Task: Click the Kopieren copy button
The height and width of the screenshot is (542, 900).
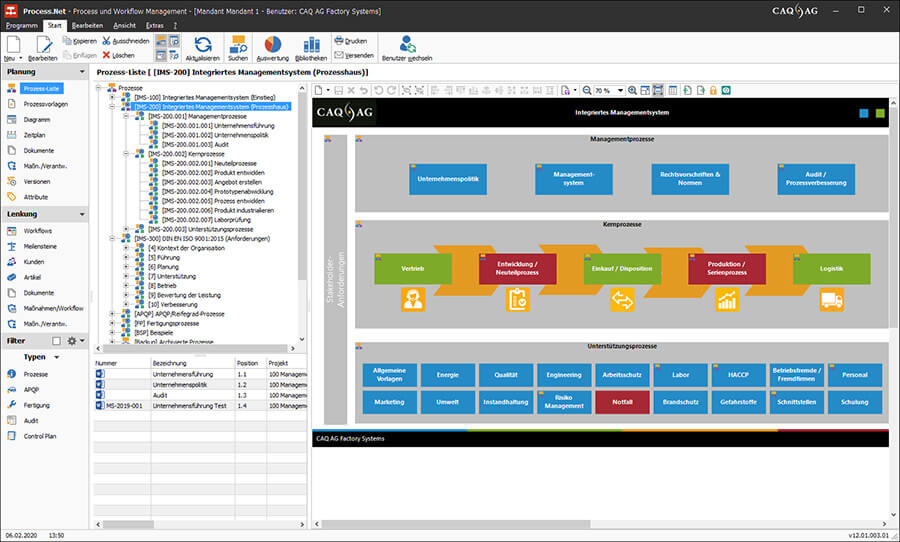Action: pos(80,41)
